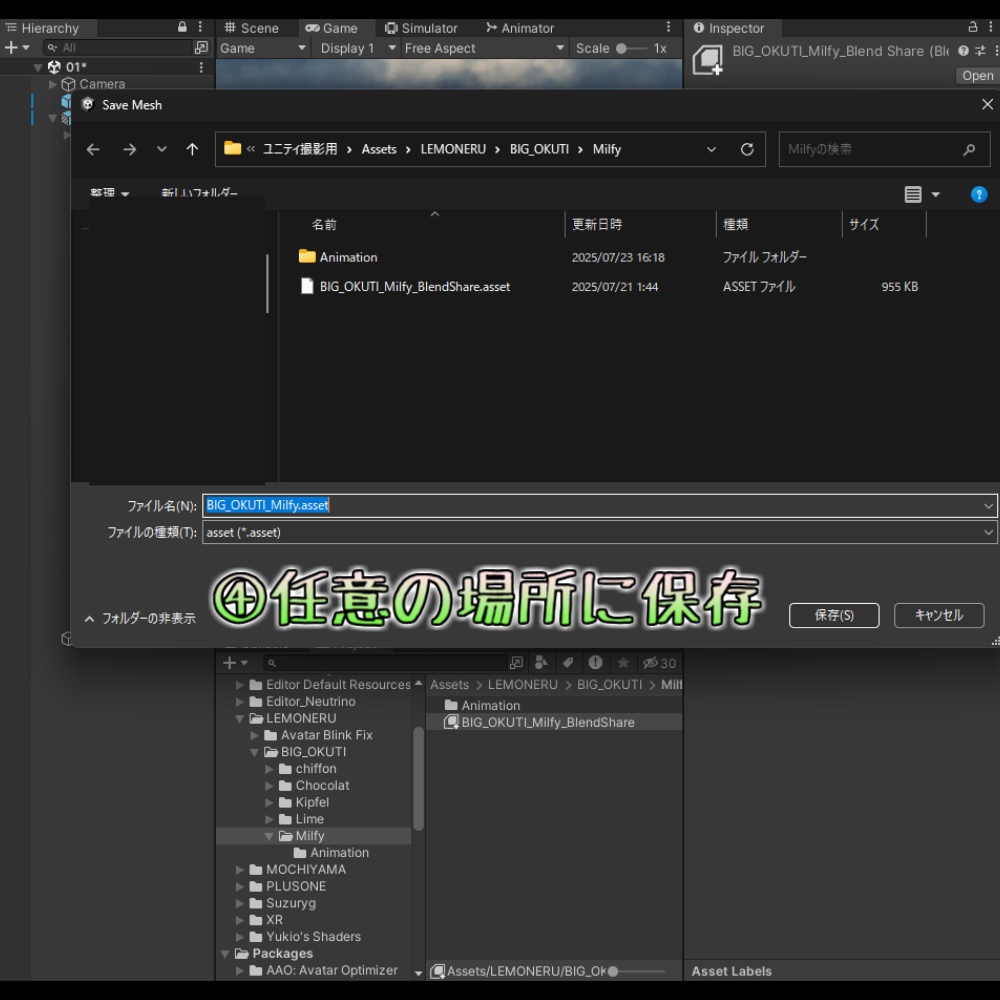Collapse folders with フォルダーの非表示
This screenshot has width=1000, height=1000.
(140, 618)
